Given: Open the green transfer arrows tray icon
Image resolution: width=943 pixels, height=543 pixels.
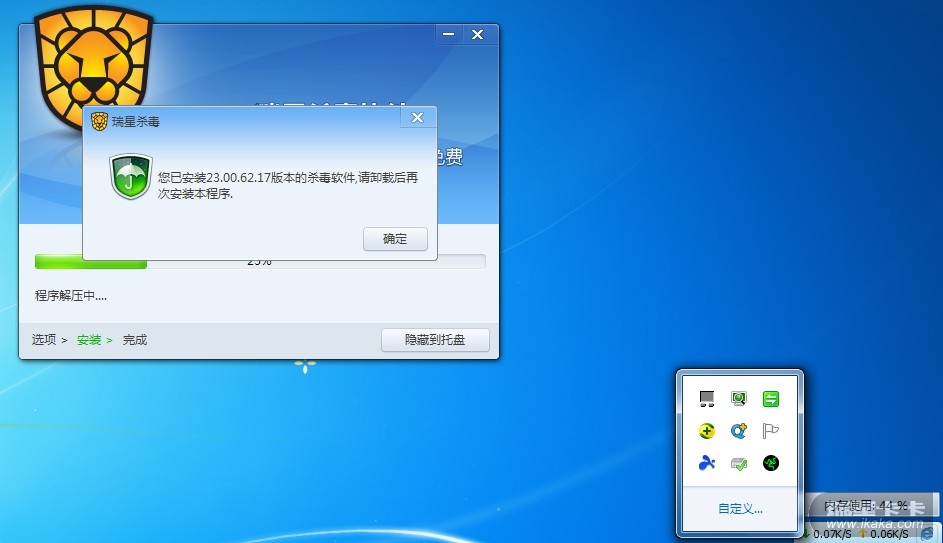Looking at the screenshot, I should pos(770,399).
